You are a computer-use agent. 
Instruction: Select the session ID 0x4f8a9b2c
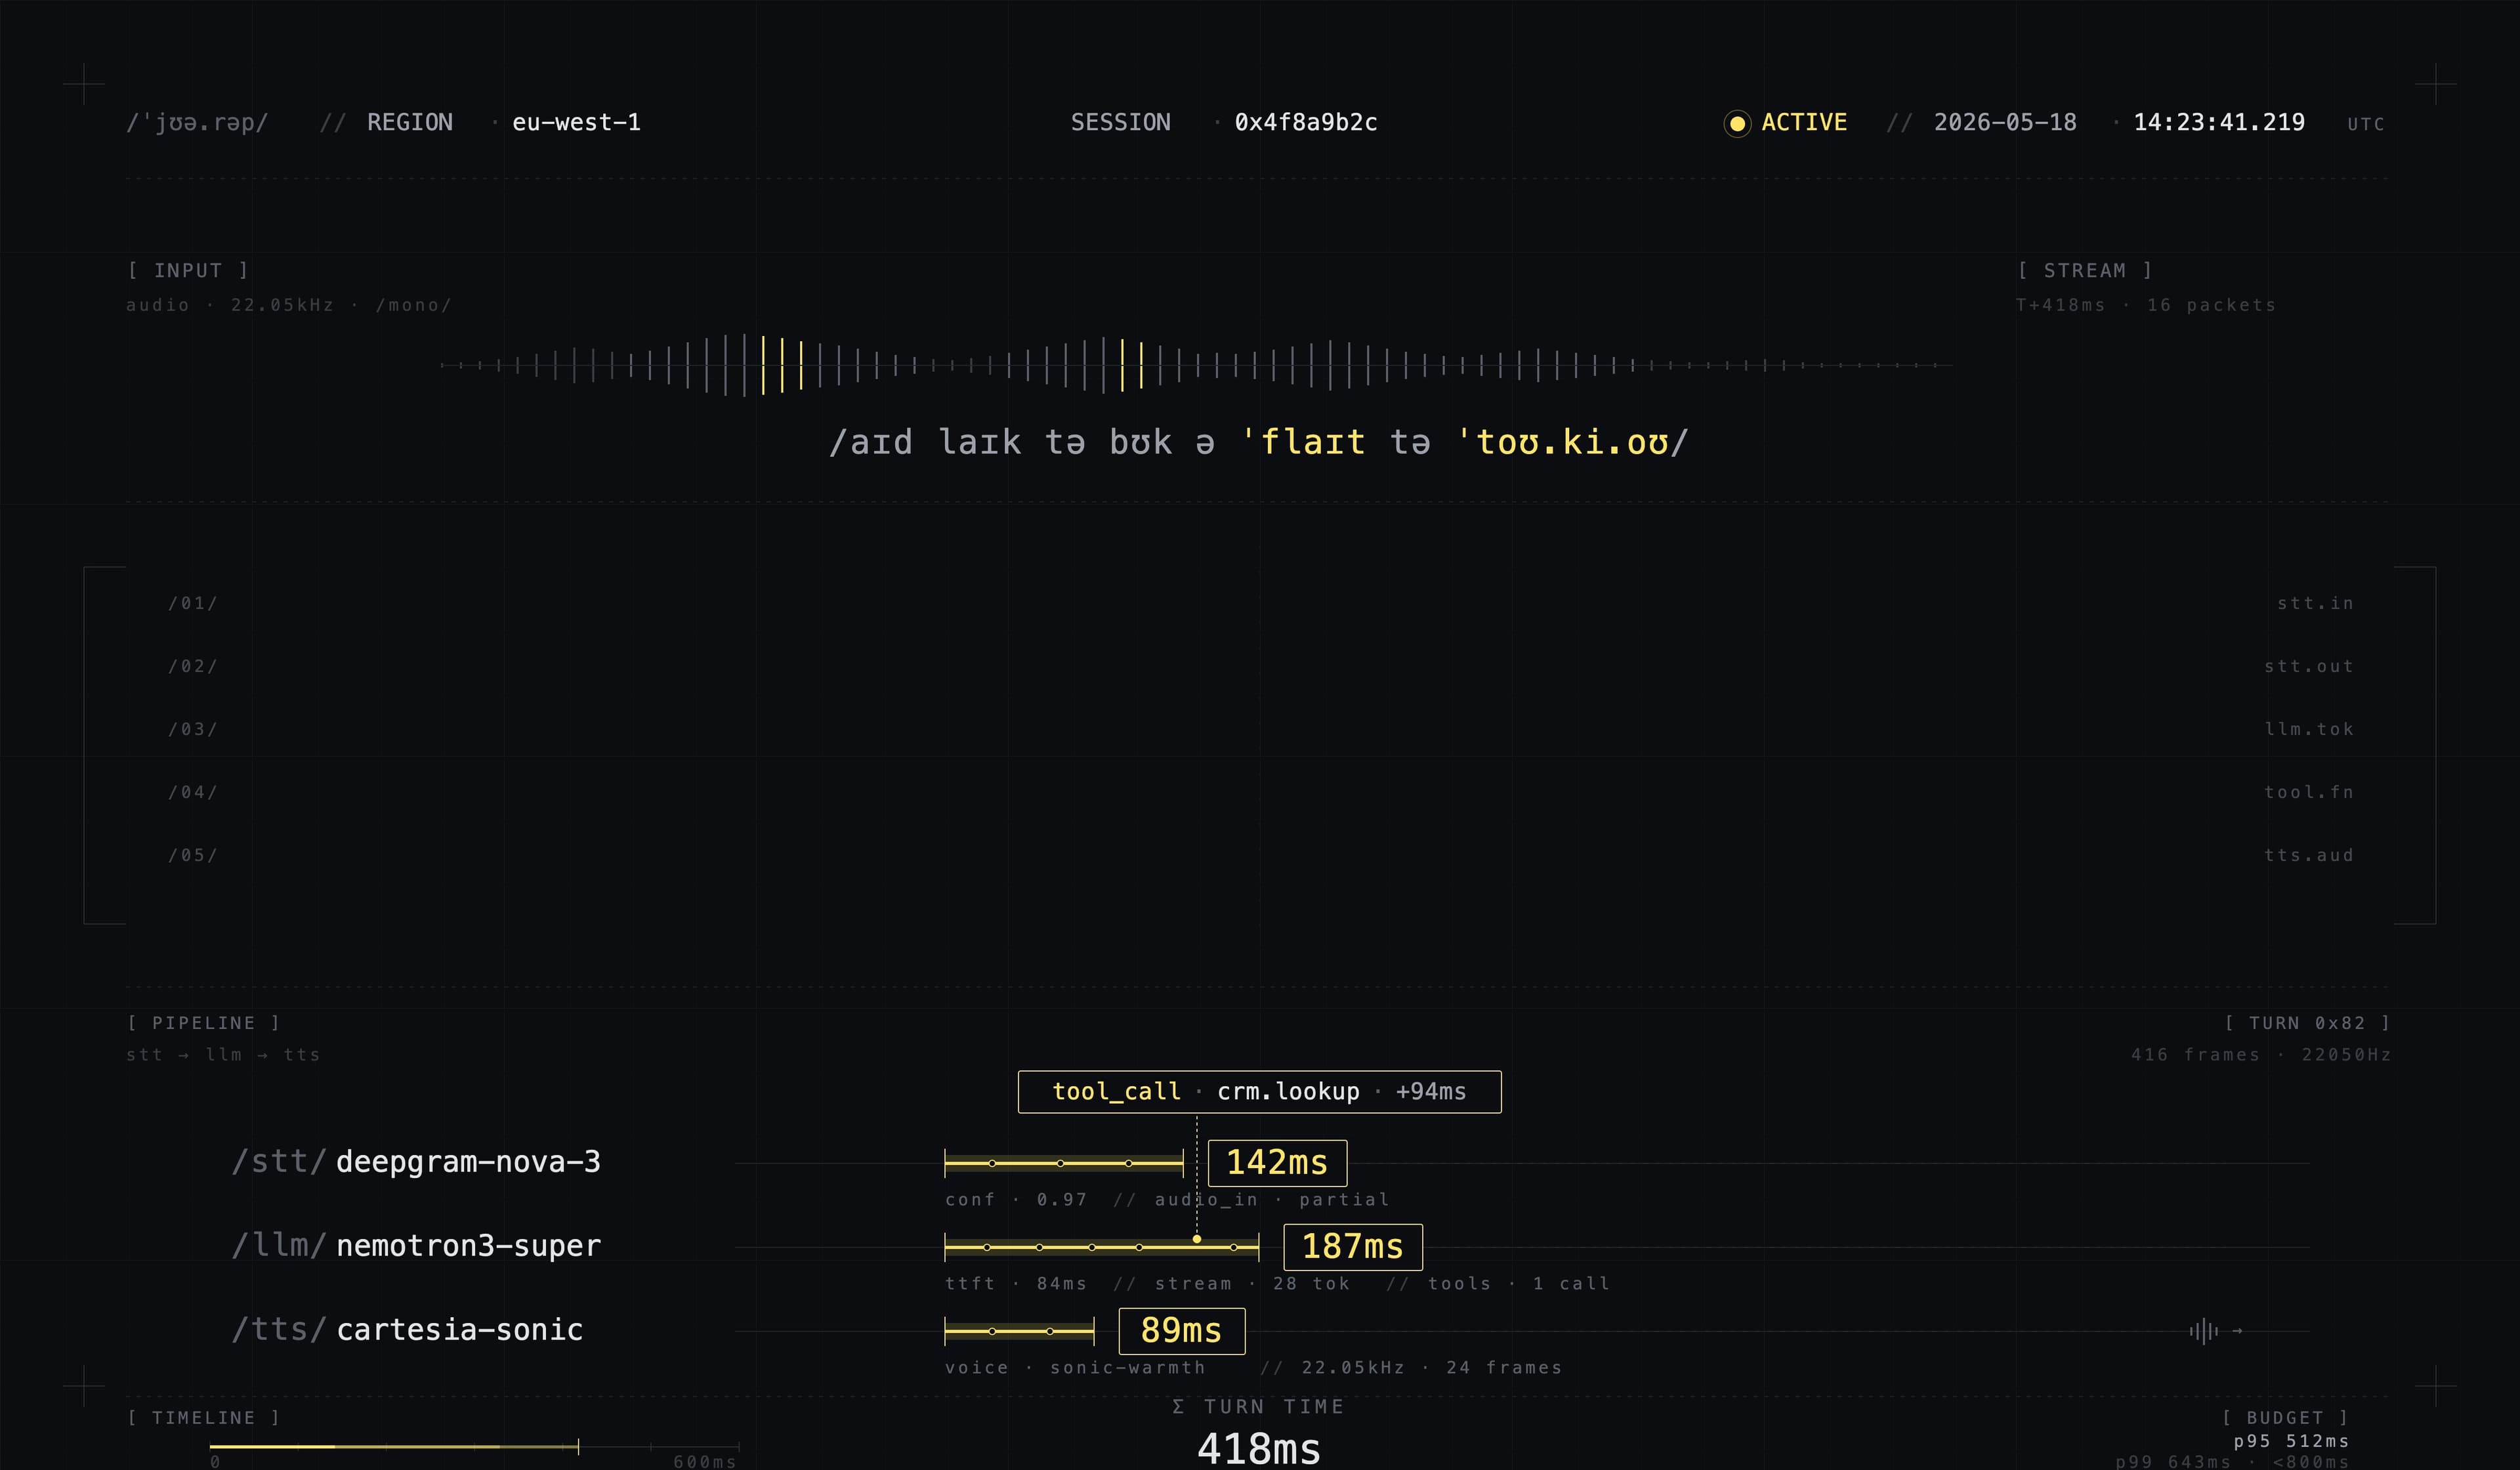click(x=1306, y=122)
